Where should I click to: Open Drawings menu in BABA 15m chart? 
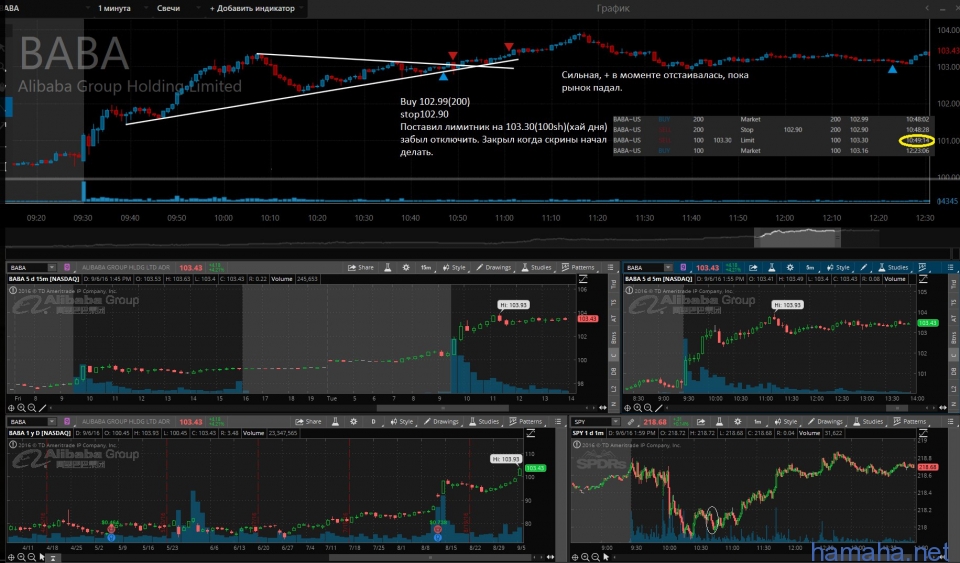(x=493, y=267)
